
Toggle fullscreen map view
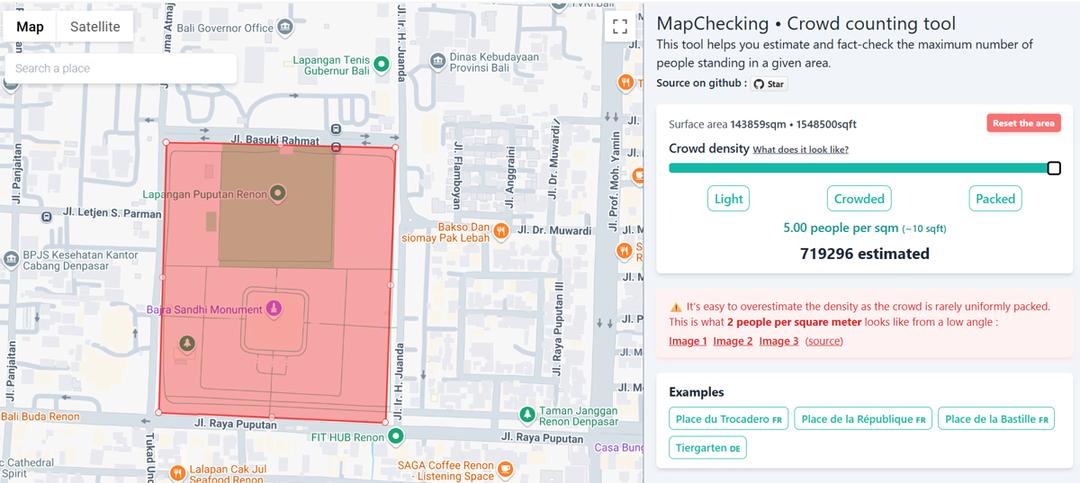click(x=620, y=27)
